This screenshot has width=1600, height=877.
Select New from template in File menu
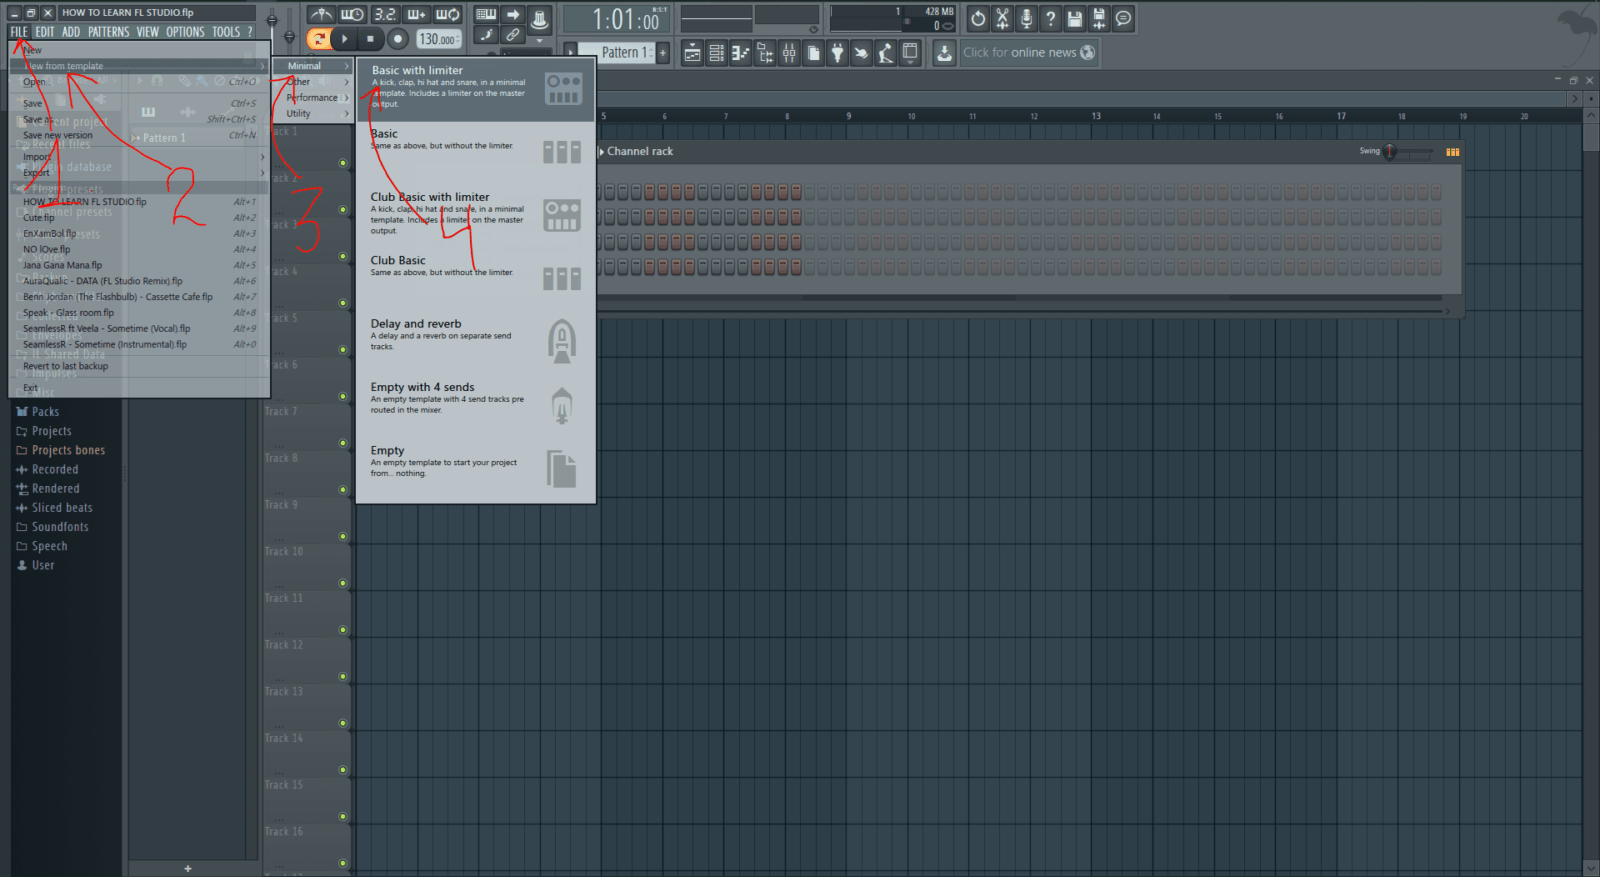pyautogui.click(x=140, y=66)
